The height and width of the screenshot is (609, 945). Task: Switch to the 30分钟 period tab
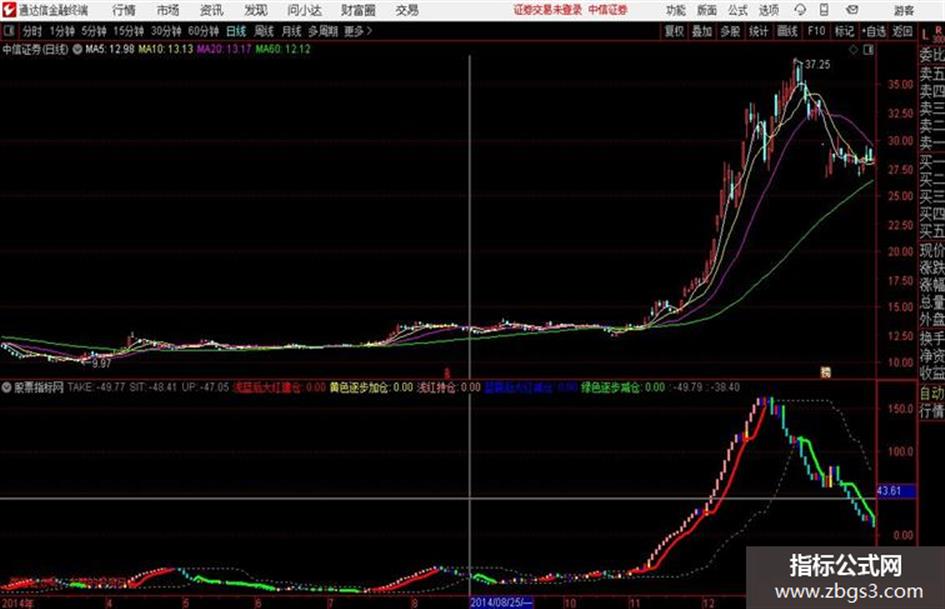coord(166,31)
